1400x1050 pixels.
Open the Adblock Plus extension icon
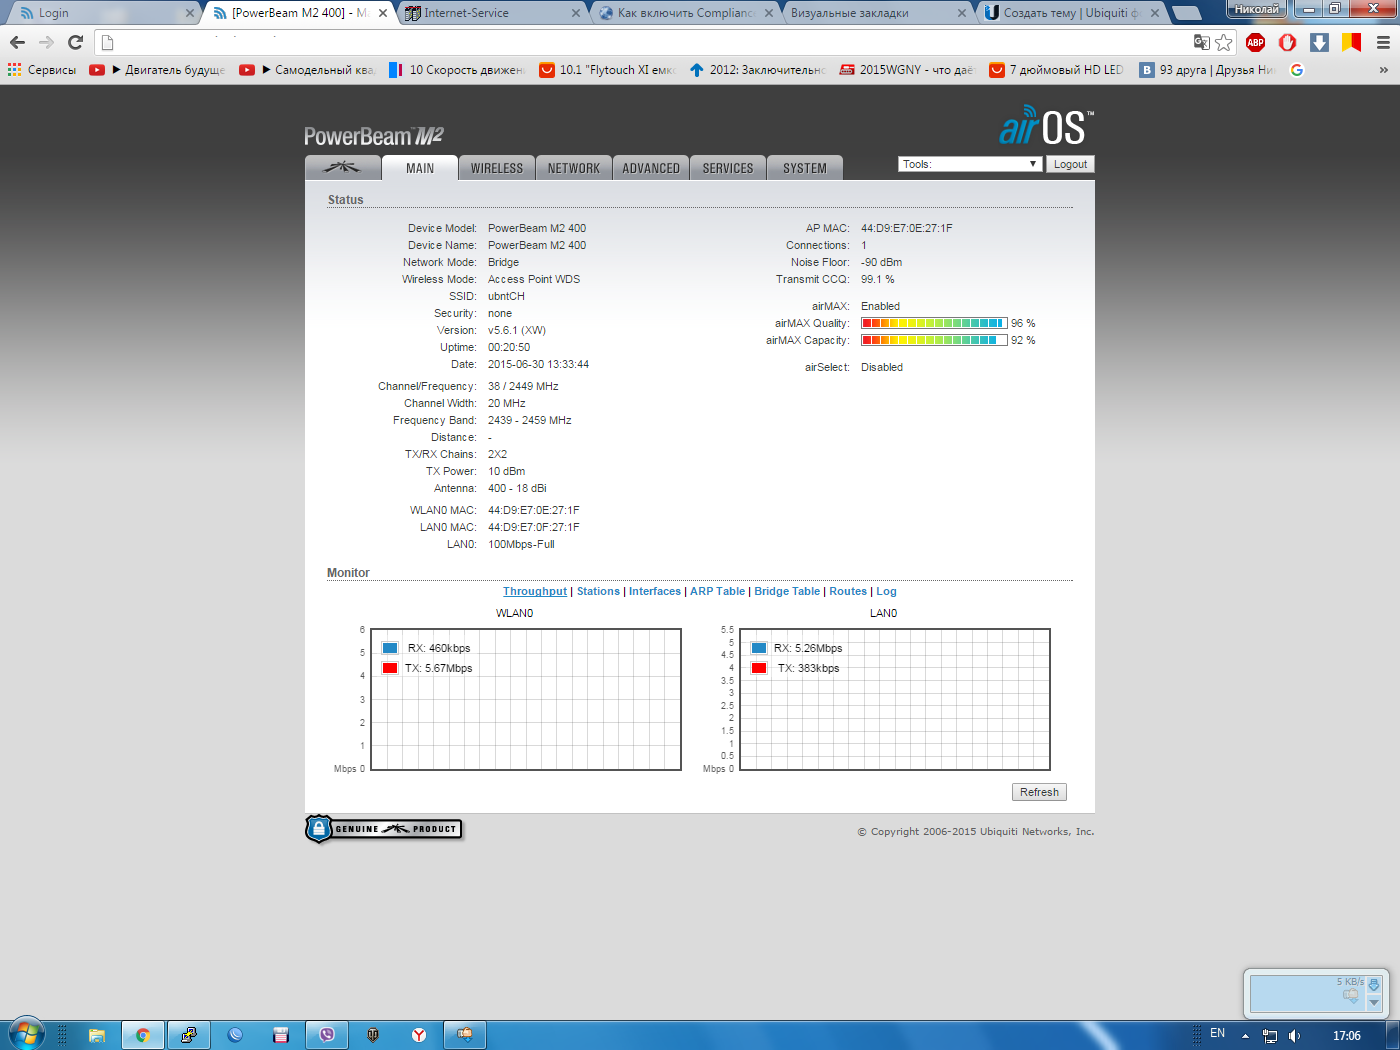point(1255,42)
